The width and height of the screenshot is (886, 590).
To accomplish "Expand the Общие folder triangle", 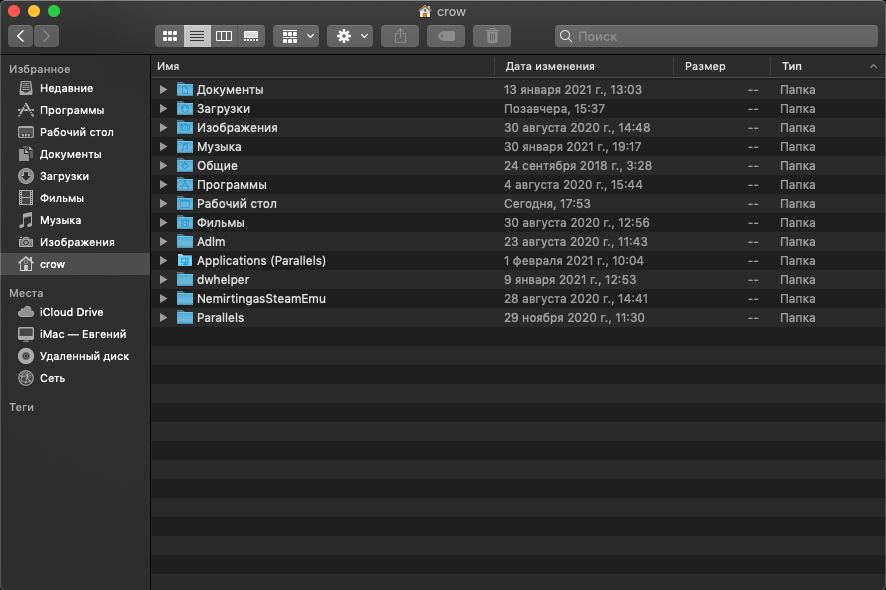I will 163,166.
